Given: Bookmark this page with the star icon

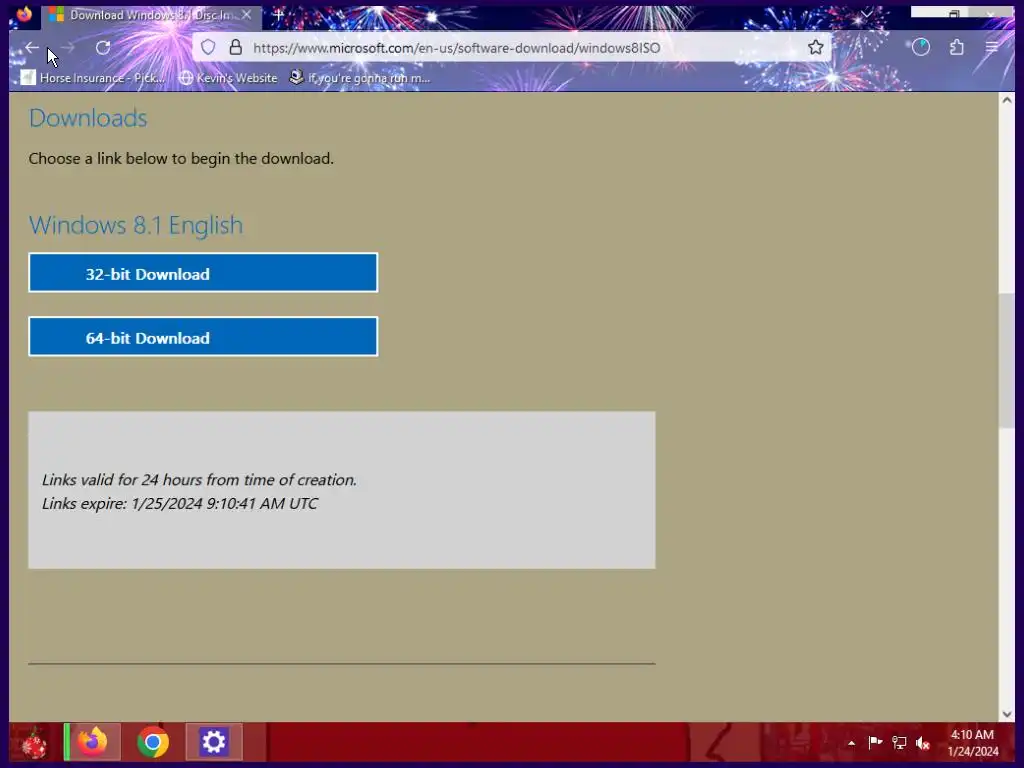Looking at the screenshot, I should click(x=816, y=48).
